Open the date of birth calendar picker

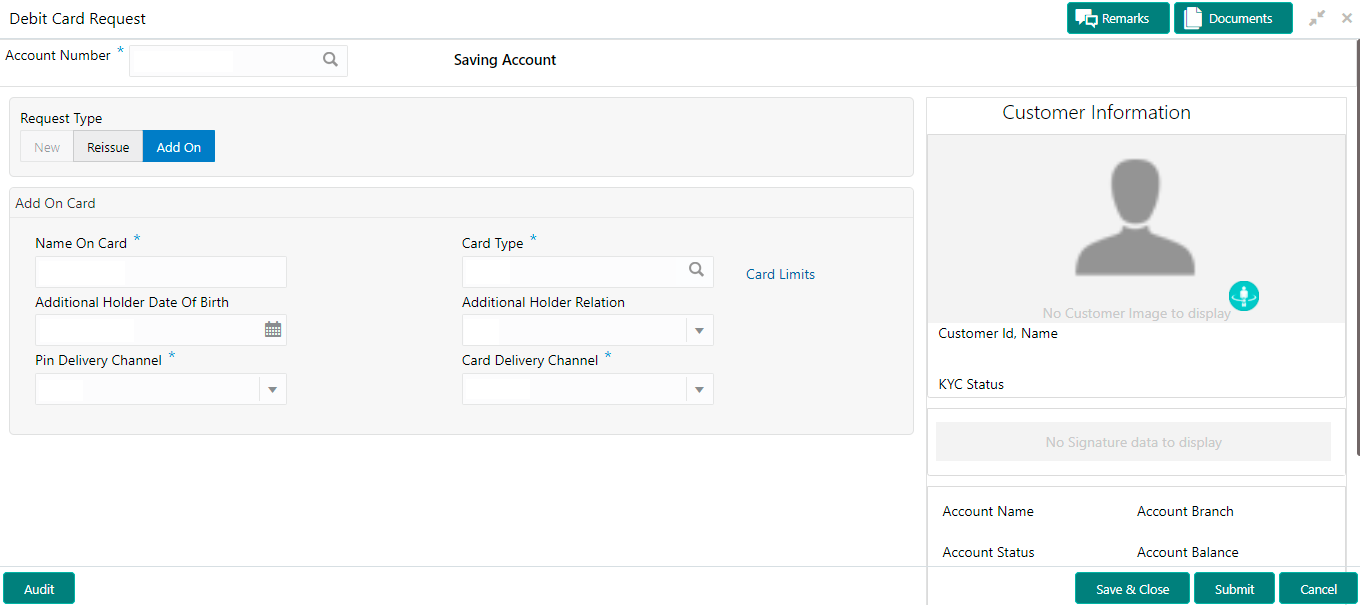[272, 329]
